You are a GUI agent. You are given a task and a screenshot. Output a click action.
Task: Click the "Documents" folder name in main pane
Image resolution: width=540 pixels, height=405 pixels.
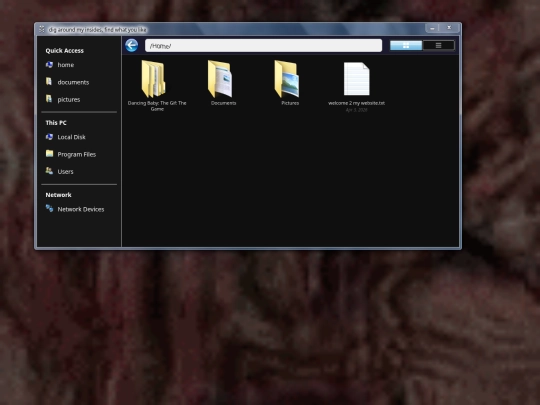[x=224, y=103]
